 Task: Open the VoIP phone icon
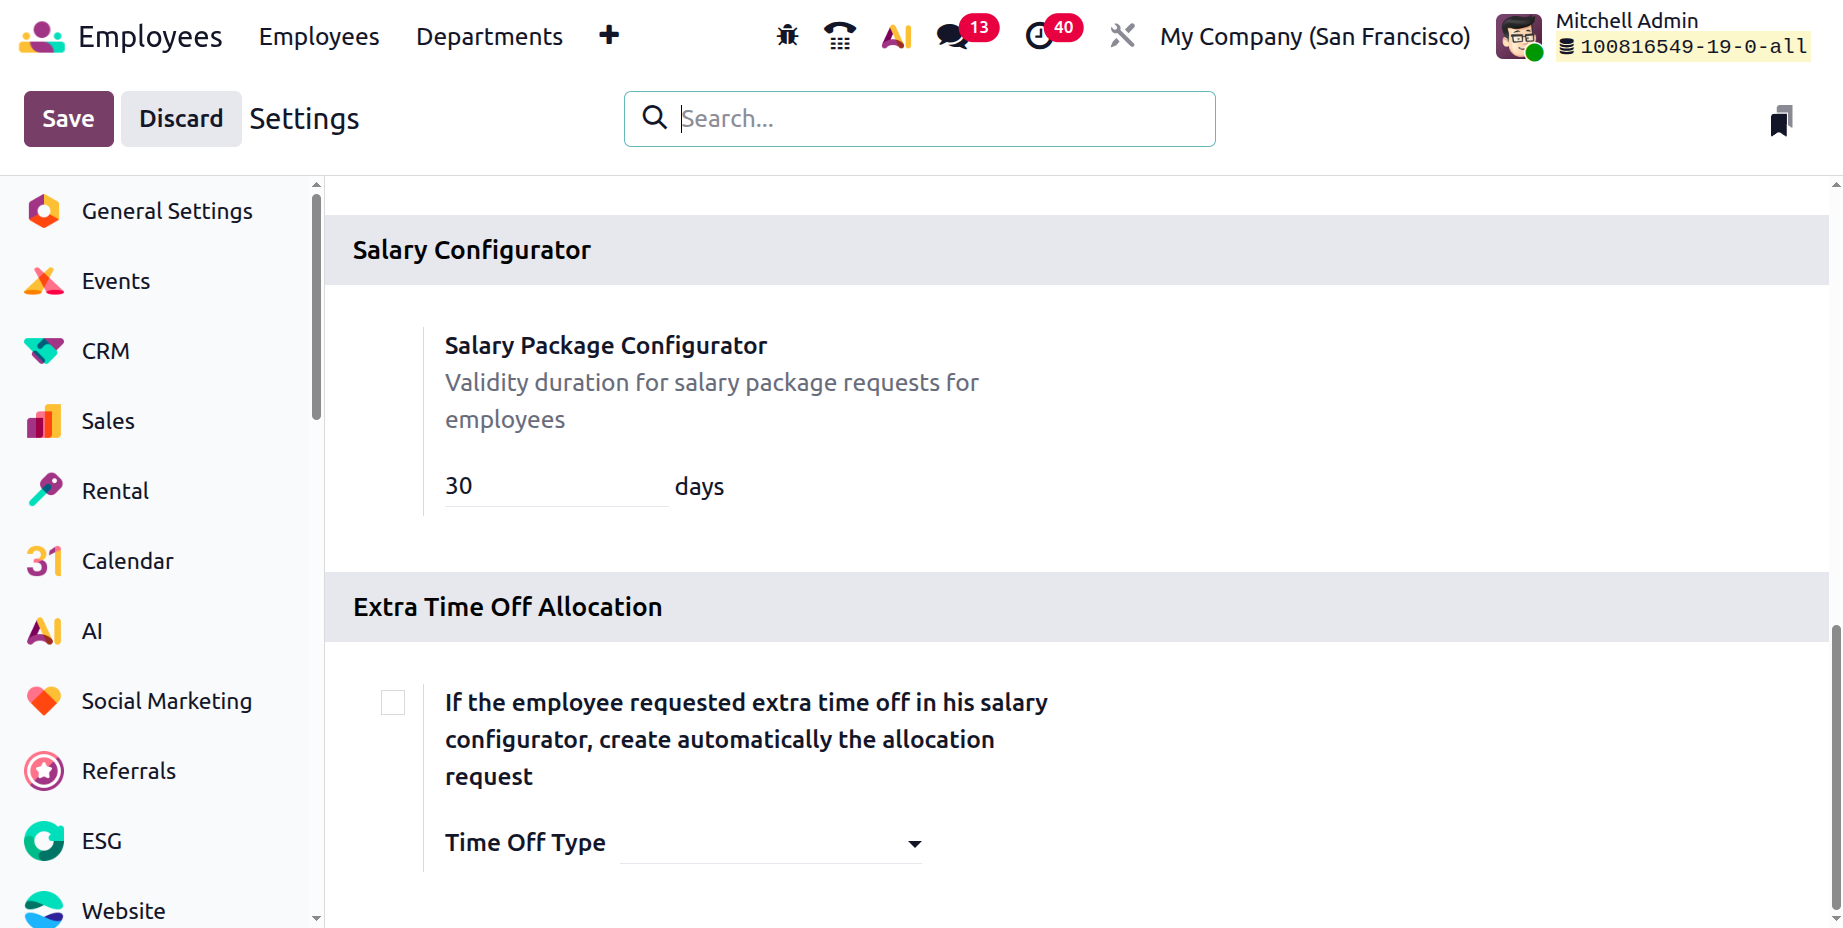840,36
